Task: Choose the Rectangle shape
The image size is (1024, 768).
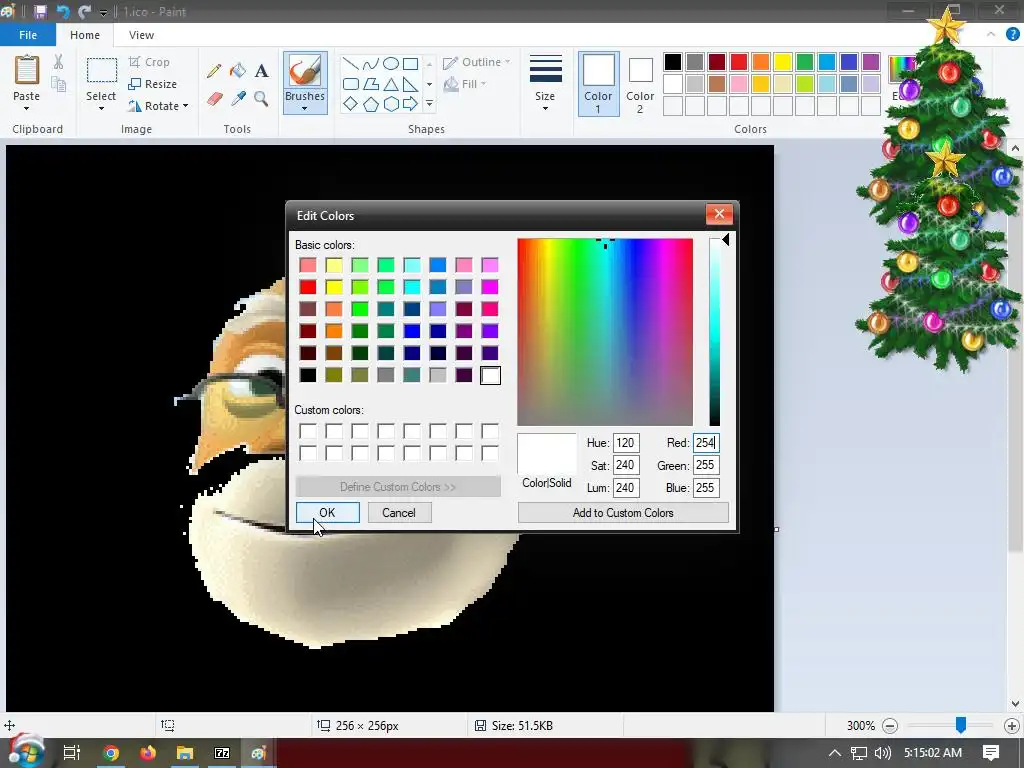Action: coord(410,63)
